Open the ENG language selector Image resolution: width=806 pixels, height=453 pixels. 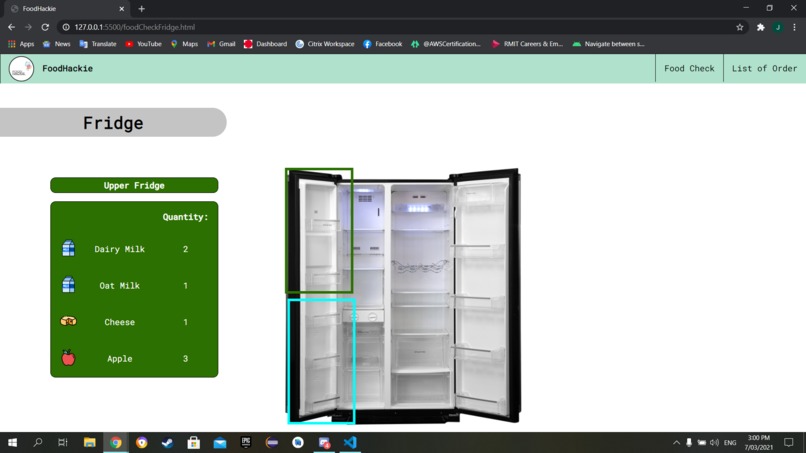pyautogui.click(x=730, y=443)
